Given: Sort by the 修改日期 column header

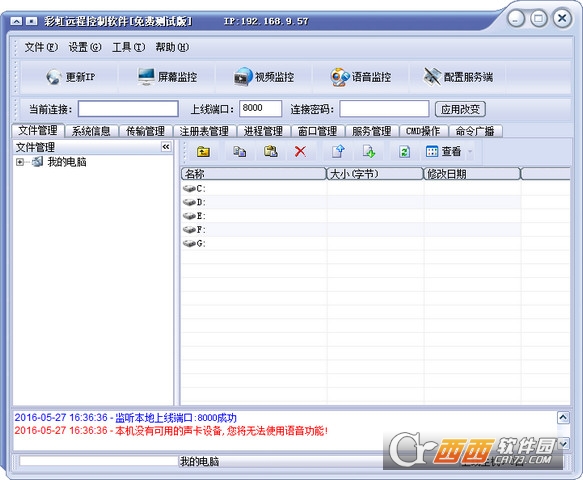Looking at the screenshot, I should click(472, 174).
